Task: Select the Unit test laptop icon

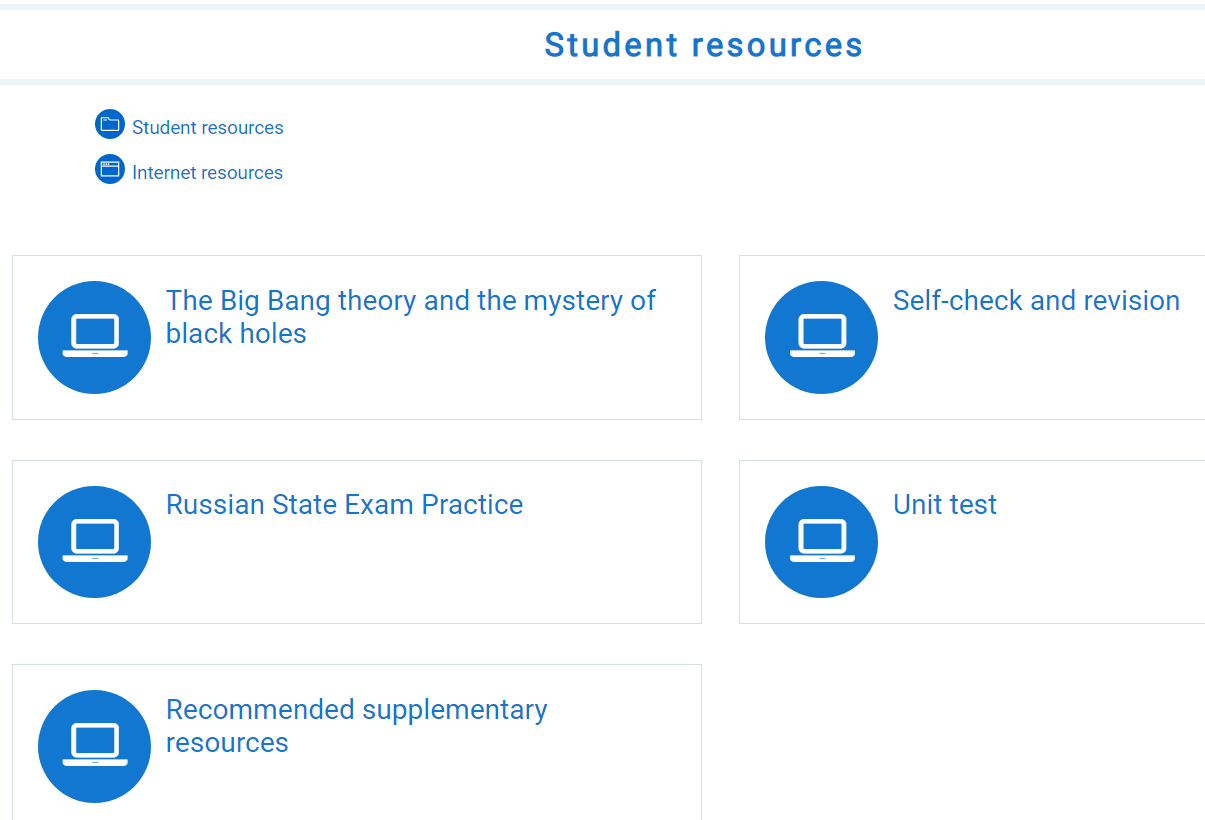Action: [821, 542]
